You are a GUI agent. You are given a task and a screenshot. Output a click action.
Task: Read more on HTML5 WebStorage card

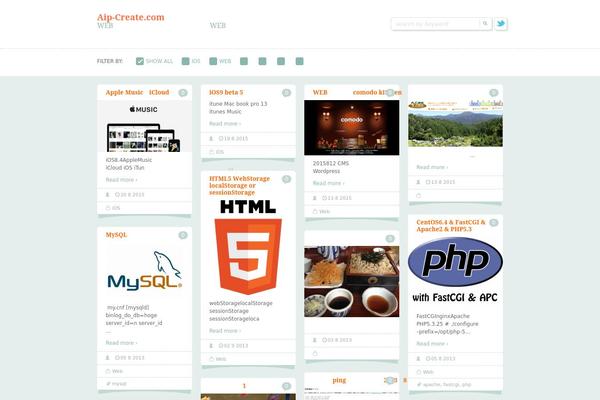225,331
